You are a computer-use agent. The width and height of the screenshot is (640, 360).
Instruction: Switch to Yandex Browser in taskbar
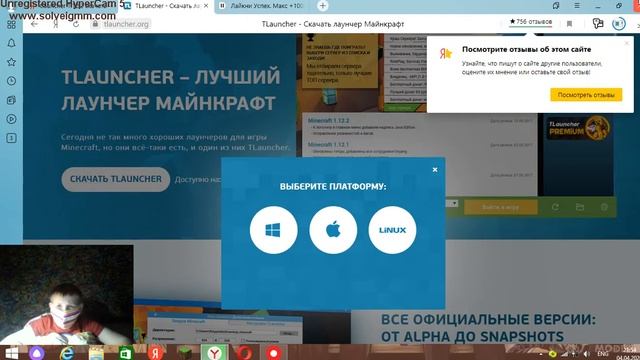tap(214, 353)
